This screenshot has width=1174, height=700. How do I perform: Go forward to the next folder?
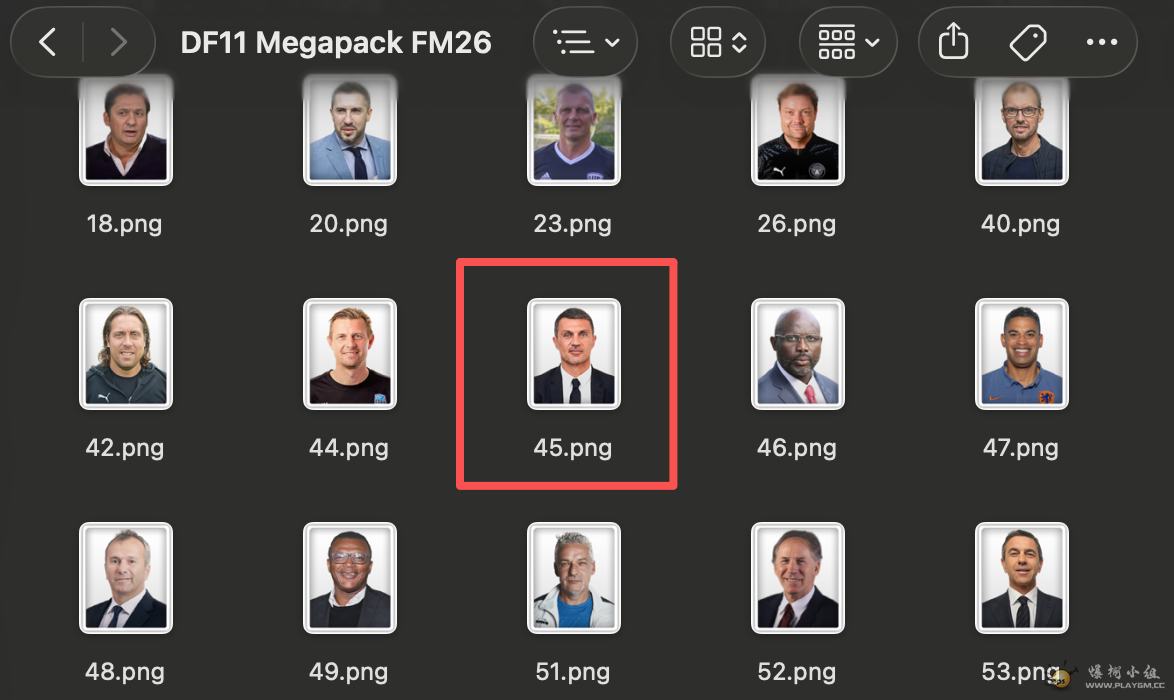118,42
